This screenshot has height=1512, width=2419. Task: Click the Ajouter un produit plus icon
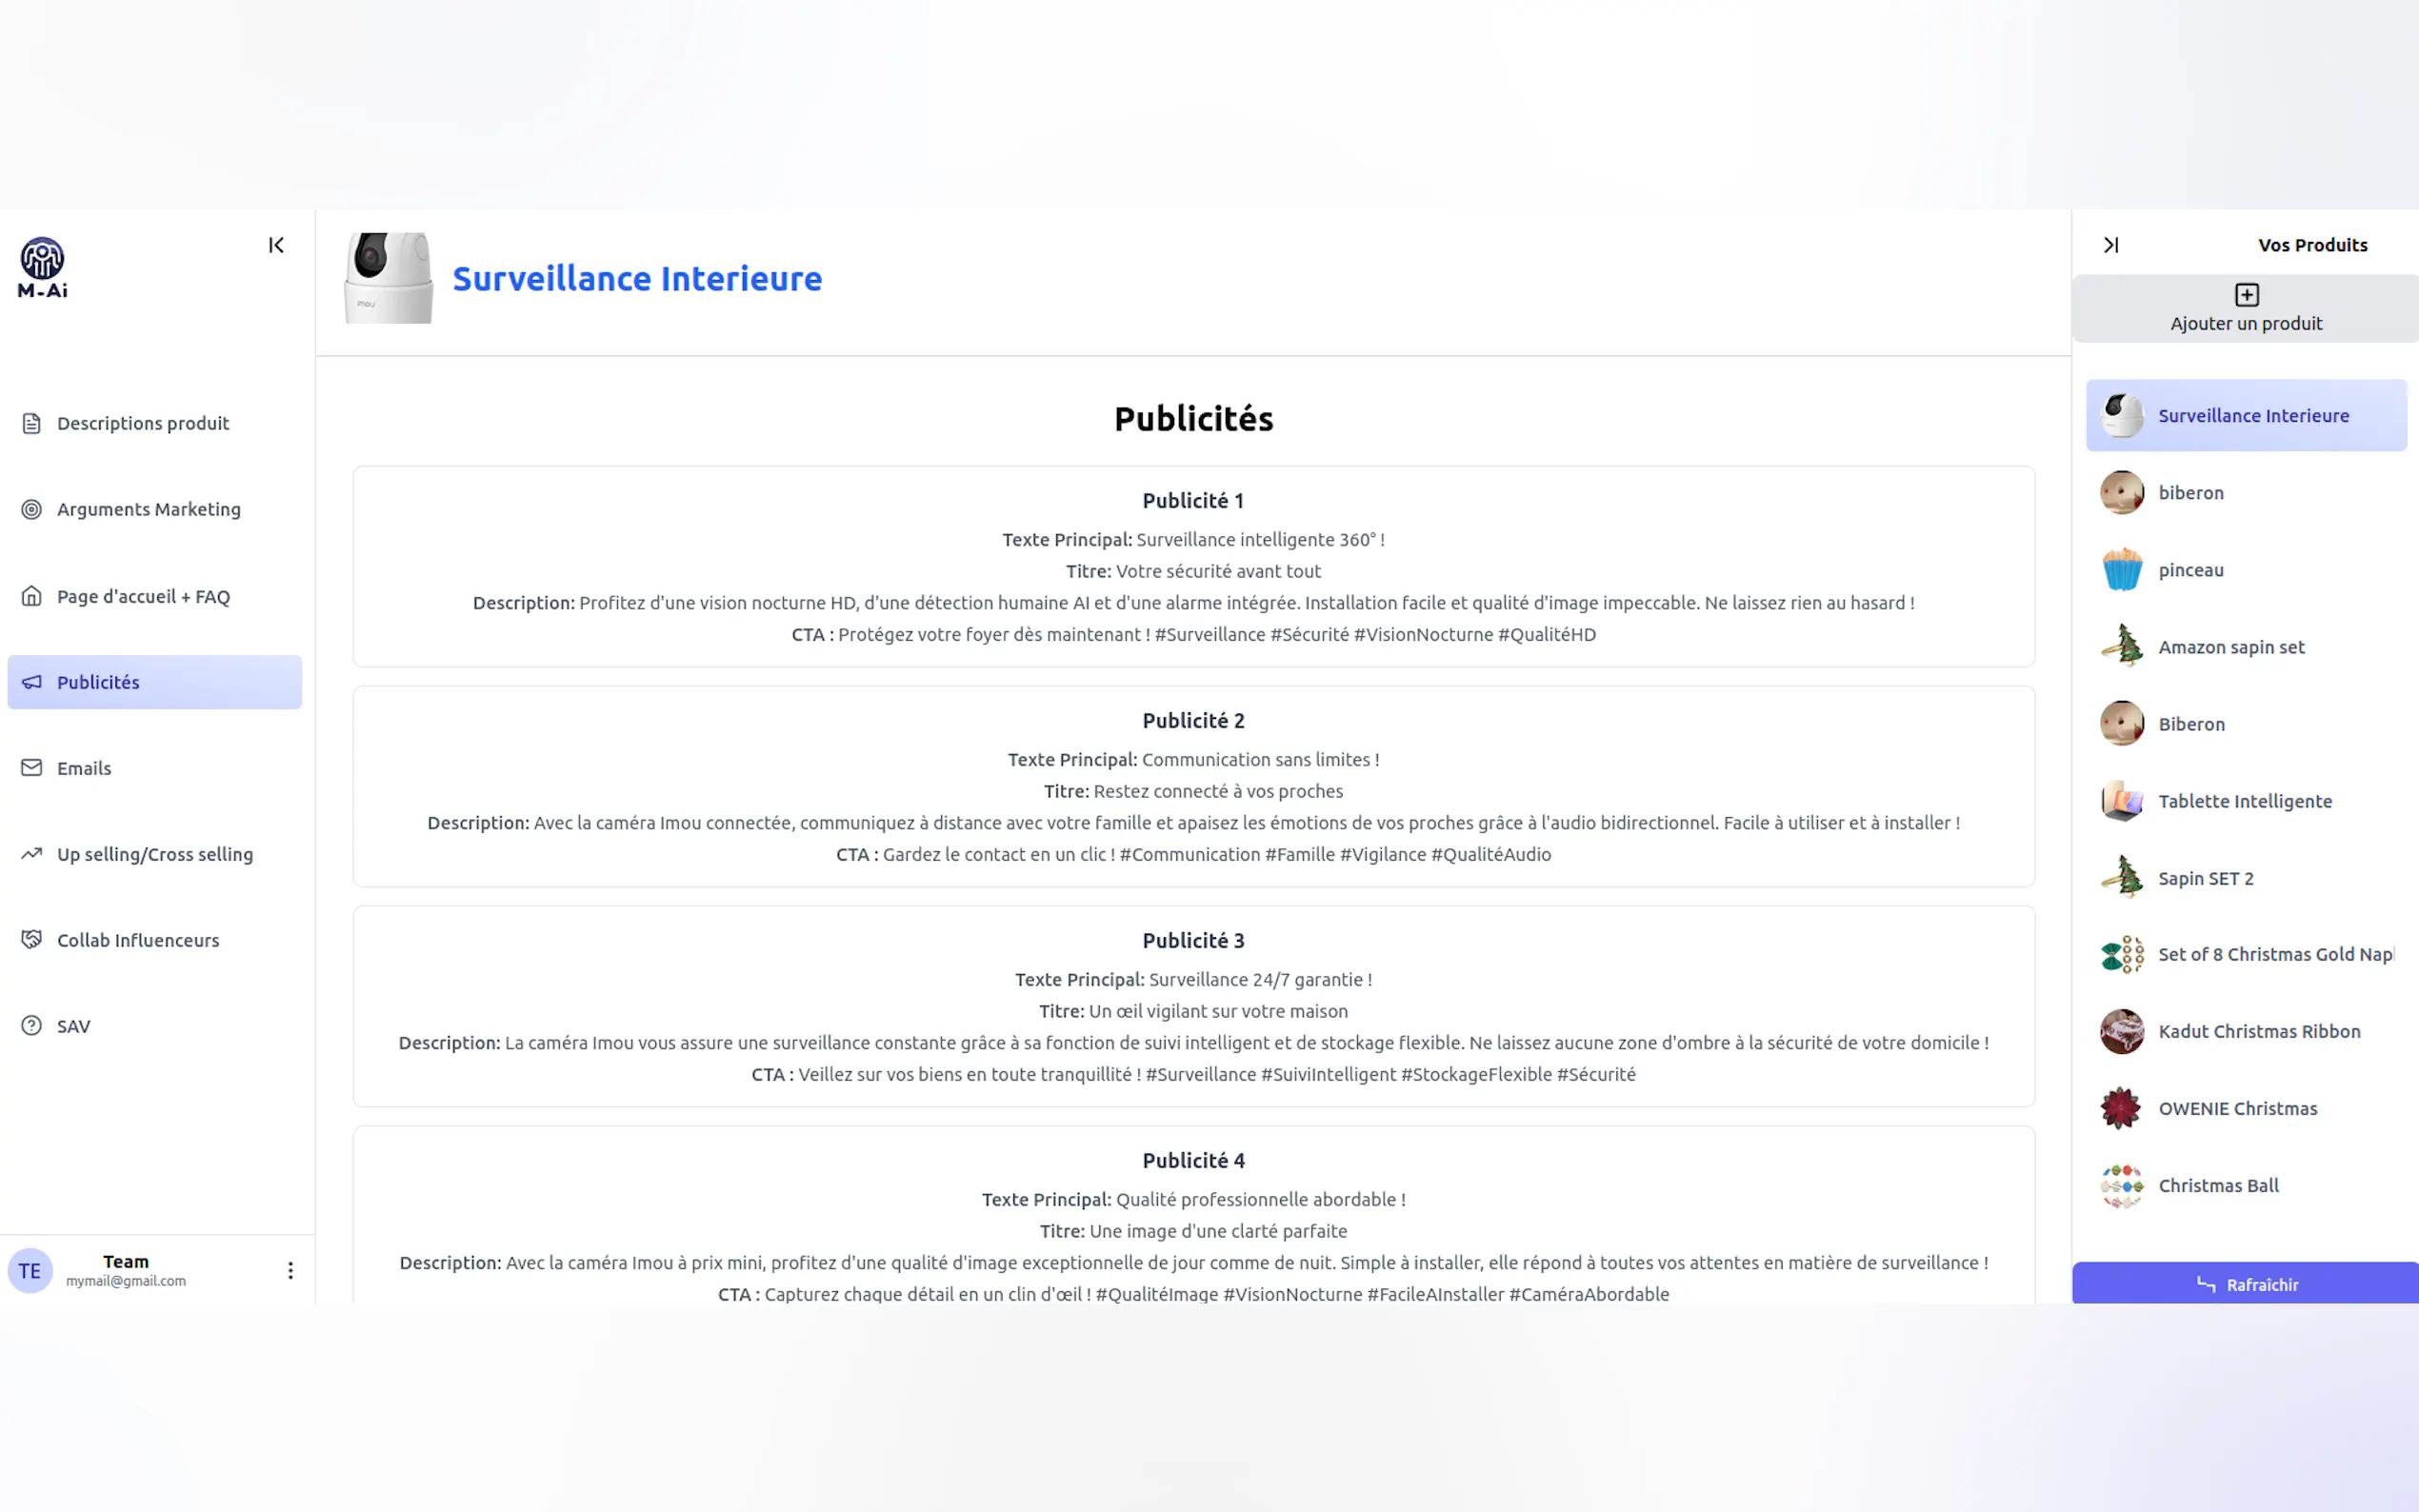pyautogui.click(x=2246, y=295)
